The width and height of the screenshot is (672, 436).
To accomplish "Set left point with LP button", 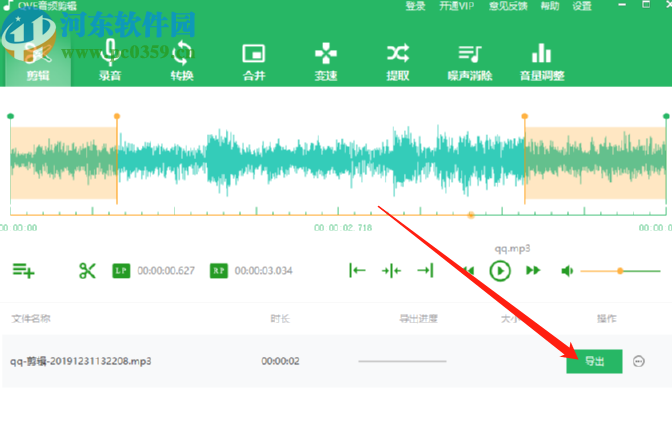I will click(x=121, y=271).
